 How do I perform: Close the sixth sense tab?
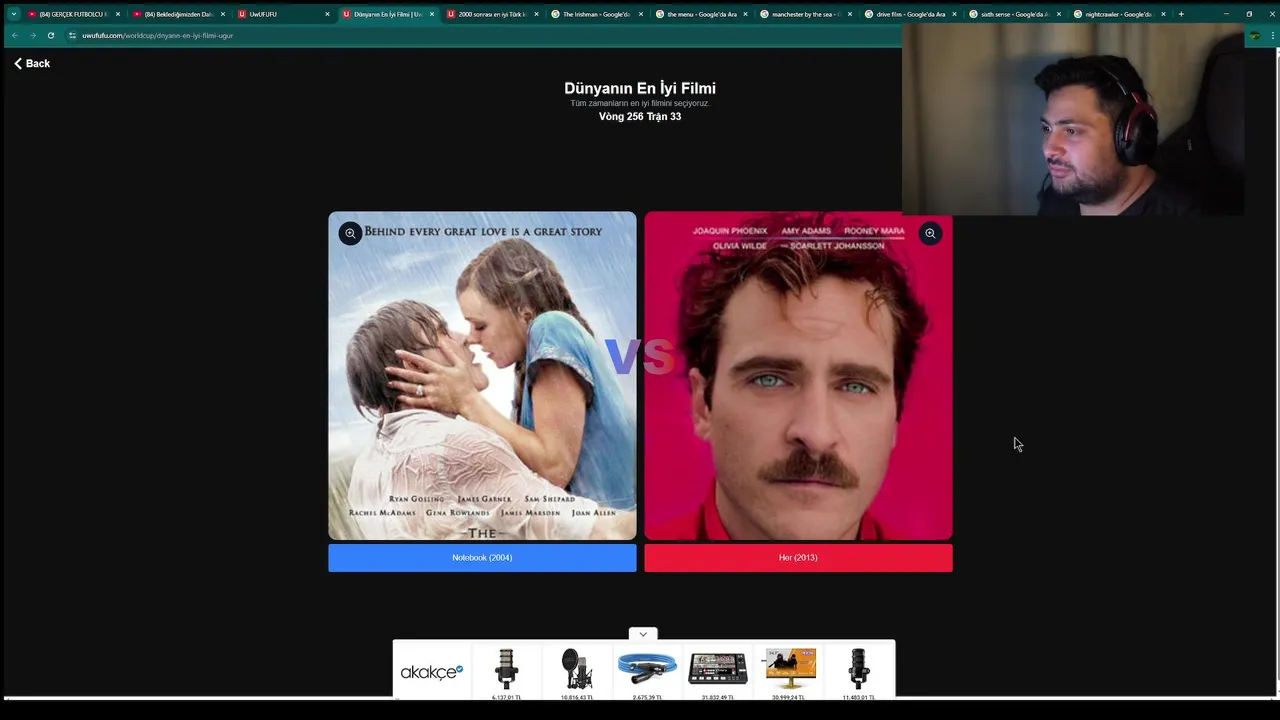1059,14
